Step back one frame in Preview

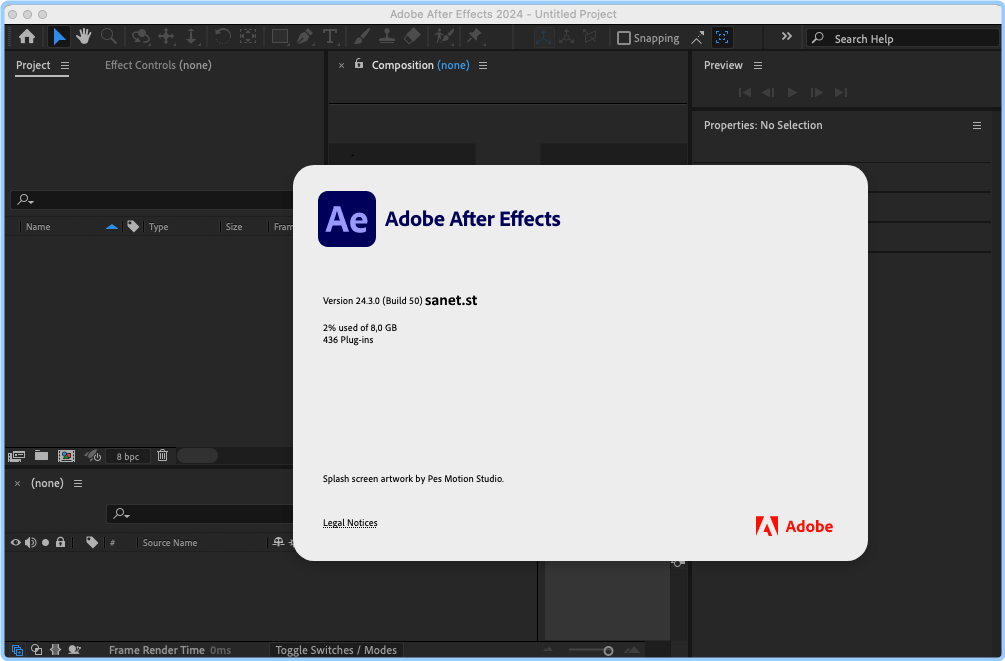tap(768, 92)
